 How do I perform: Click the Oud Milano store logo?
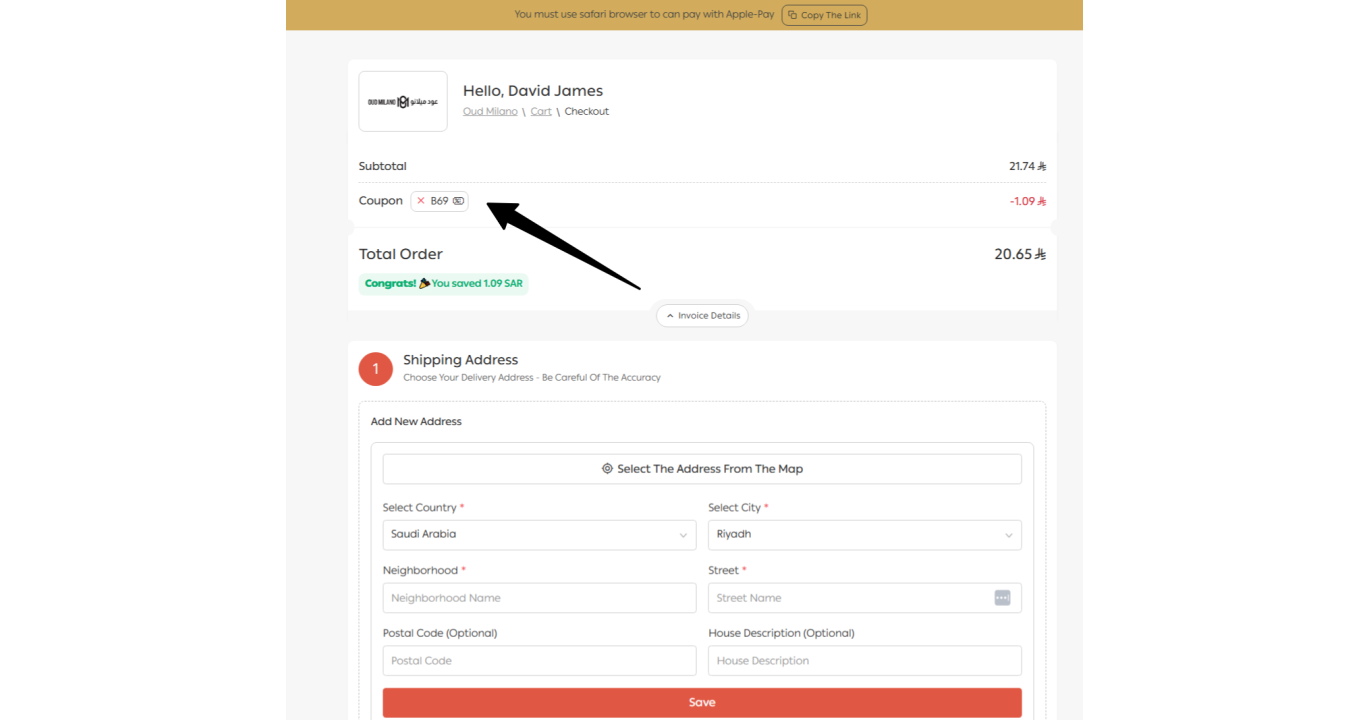click(403, 101)
